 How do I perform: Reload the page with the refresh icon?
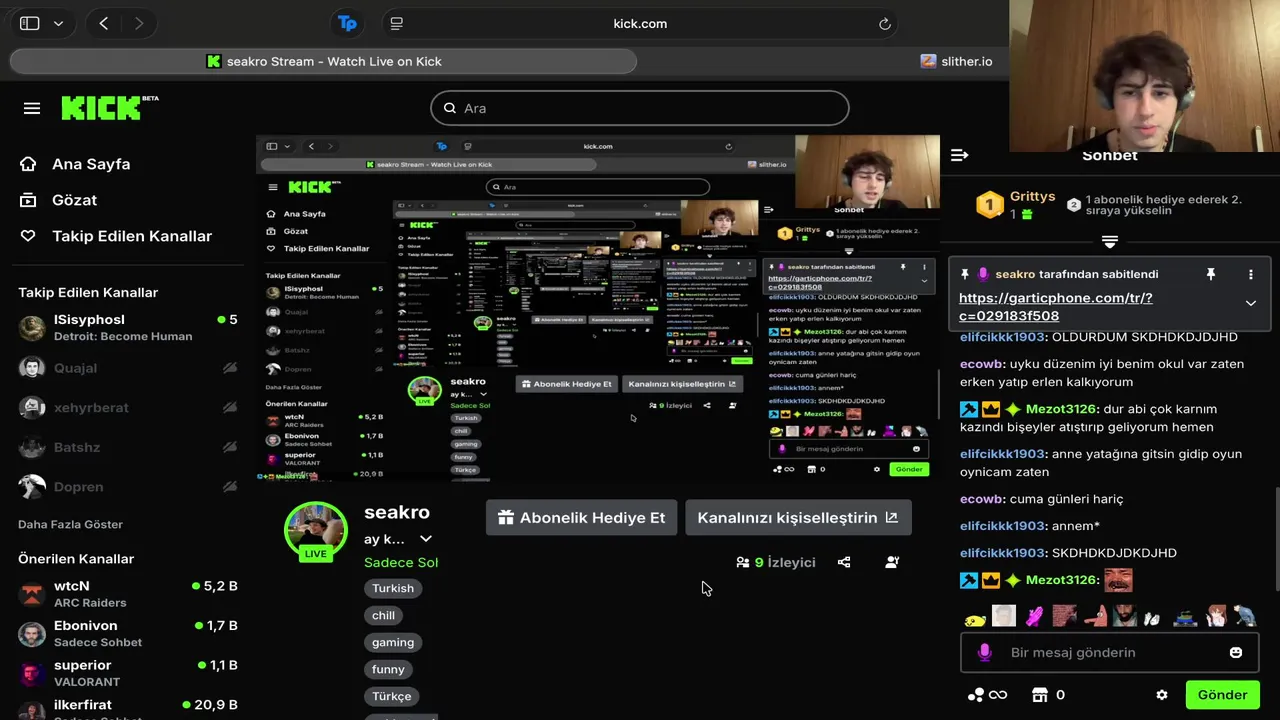pos(884,23)
